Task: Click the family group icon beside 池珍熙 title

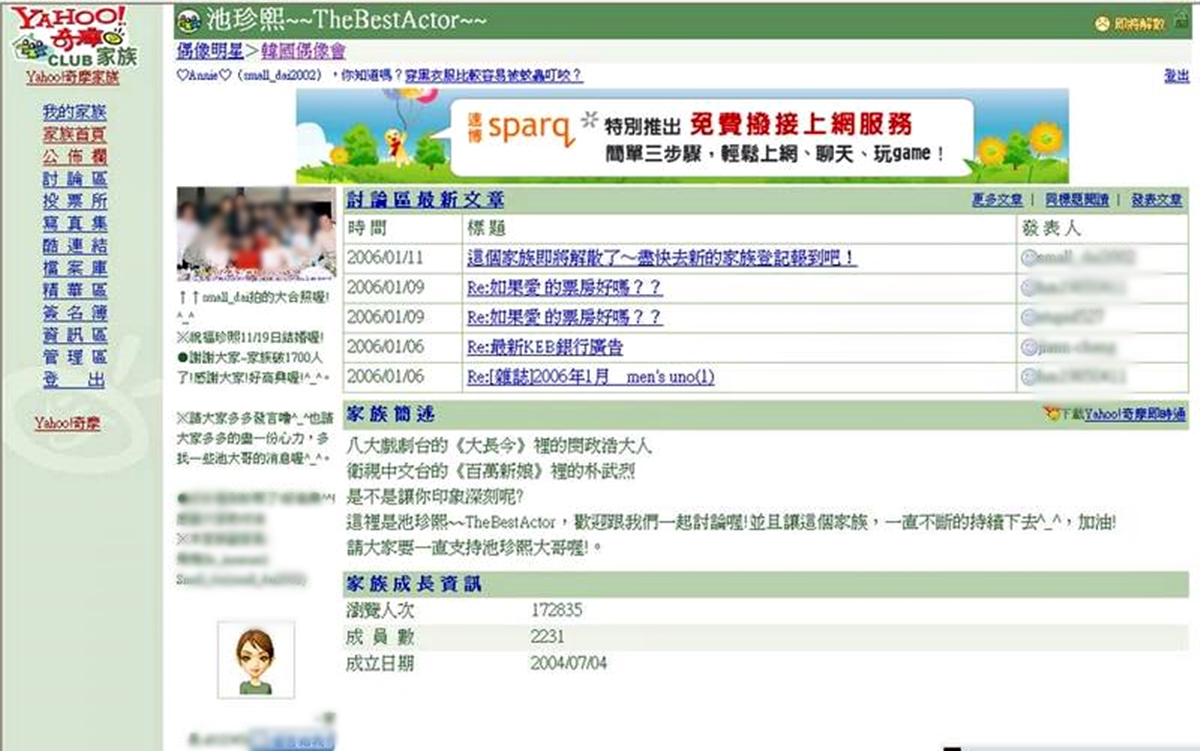Action: point(188,21)
